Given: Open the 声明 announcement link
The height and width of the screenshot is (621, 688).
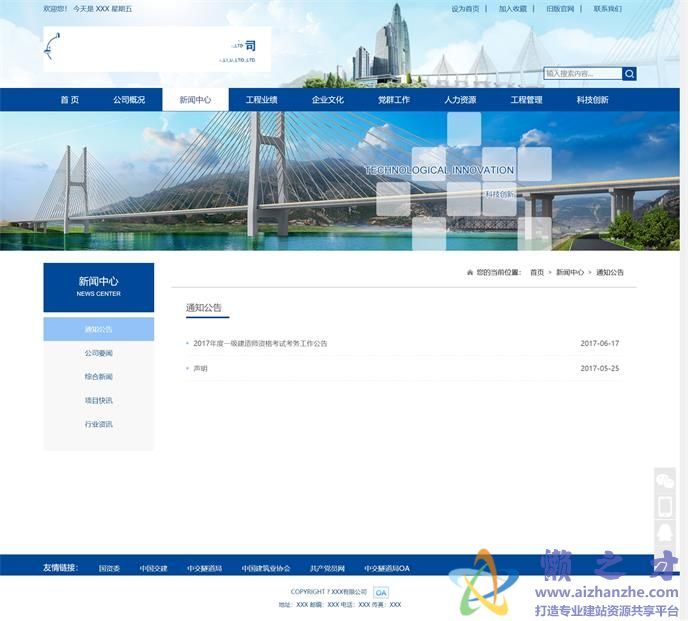Looking at the screenshot, I should click(x=201, y=368).
